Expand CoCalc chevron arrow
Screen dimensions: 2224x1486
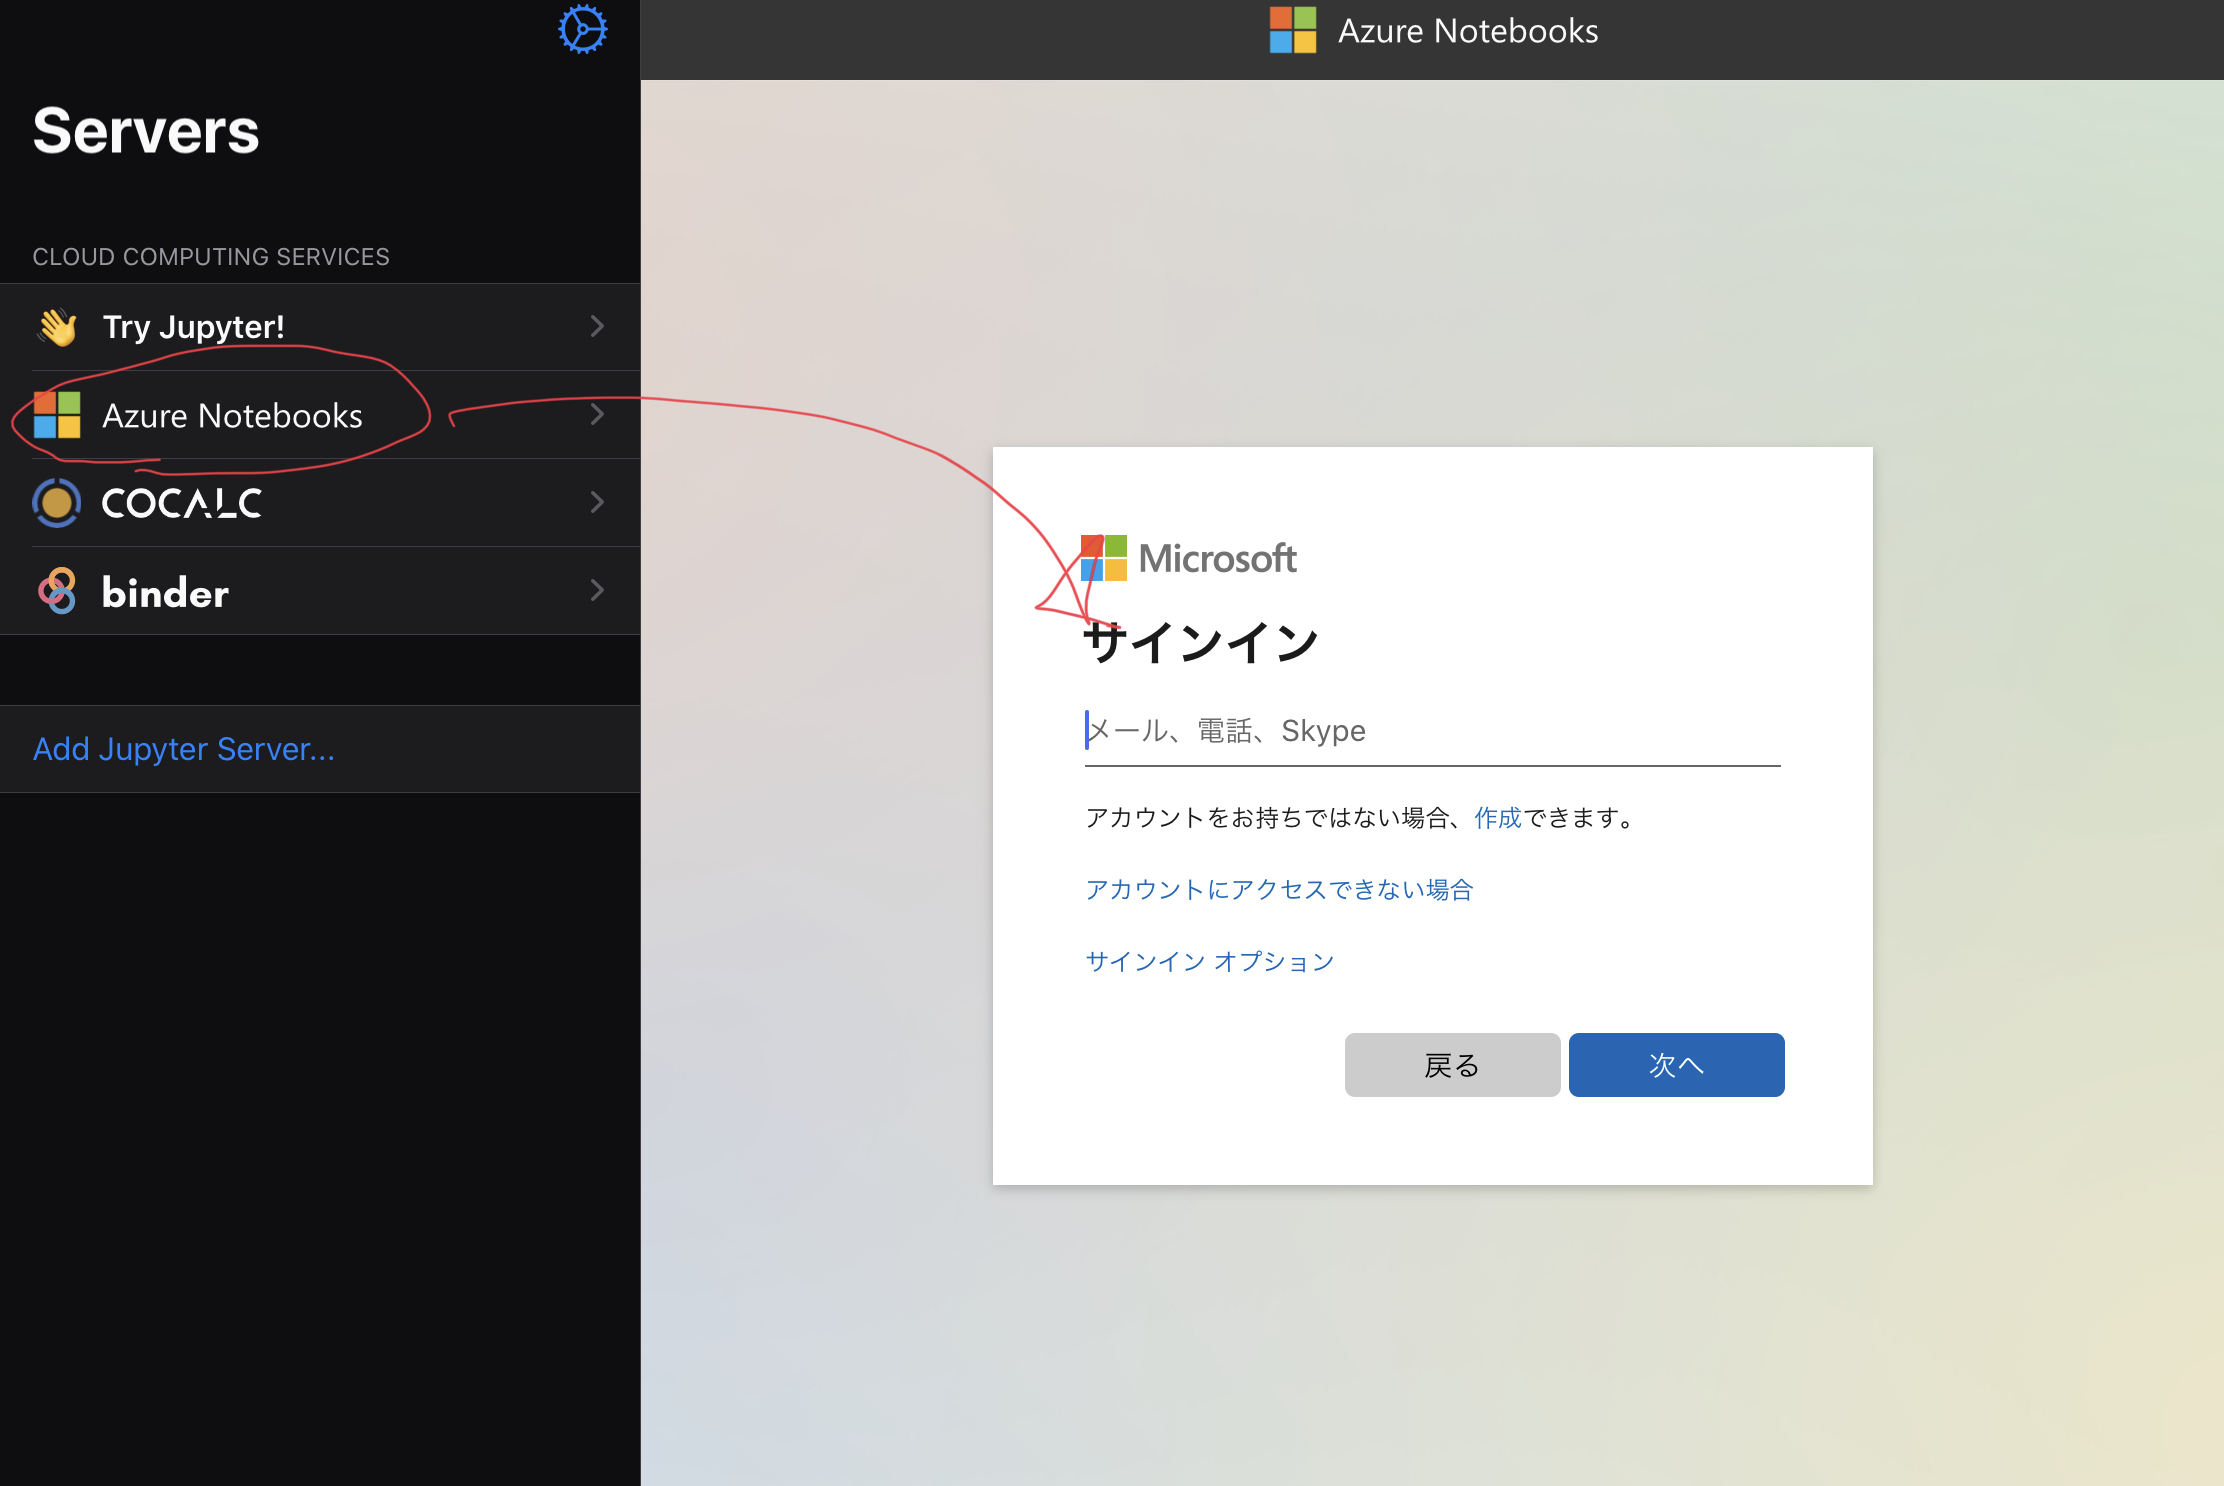[597, 502]
